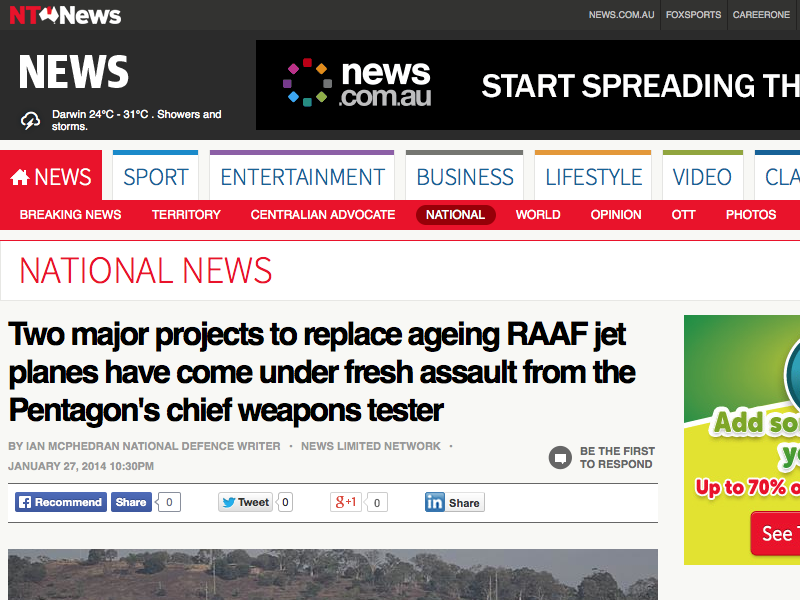Click the Facebook Recommend button
The image size is (800, 600).
(60, 502)
